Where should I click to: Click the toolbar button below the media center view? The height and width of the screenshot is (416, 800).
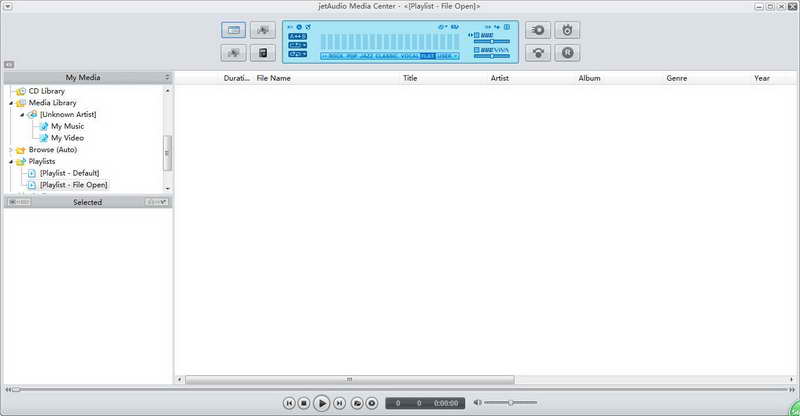(x=234, y=53)
